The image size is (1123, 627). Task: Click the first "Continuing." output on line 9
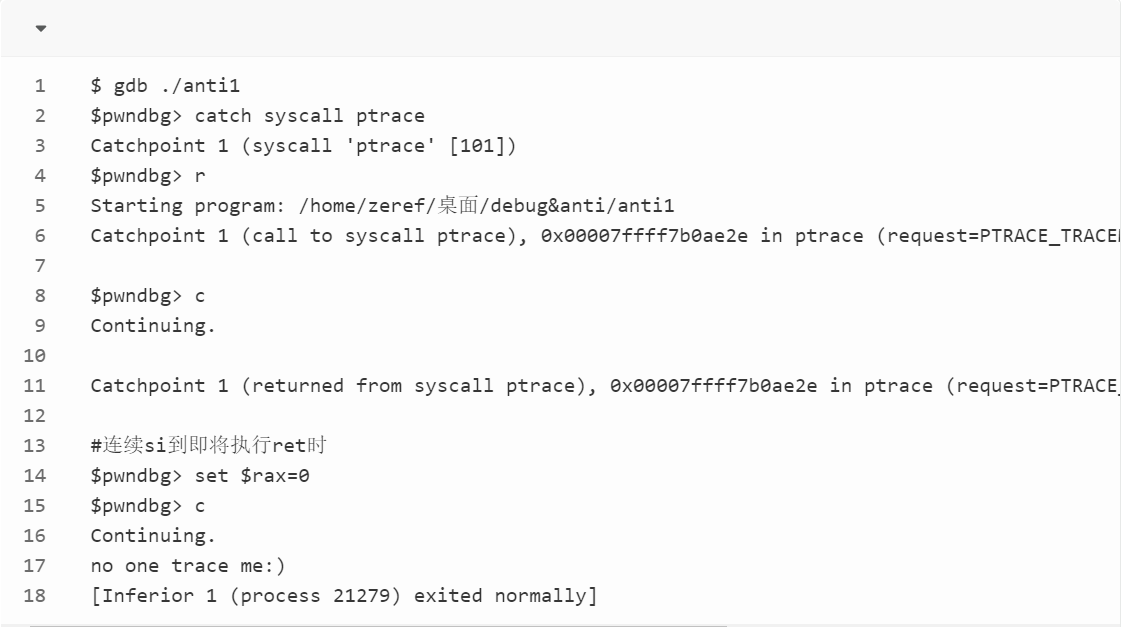[153, 326]
